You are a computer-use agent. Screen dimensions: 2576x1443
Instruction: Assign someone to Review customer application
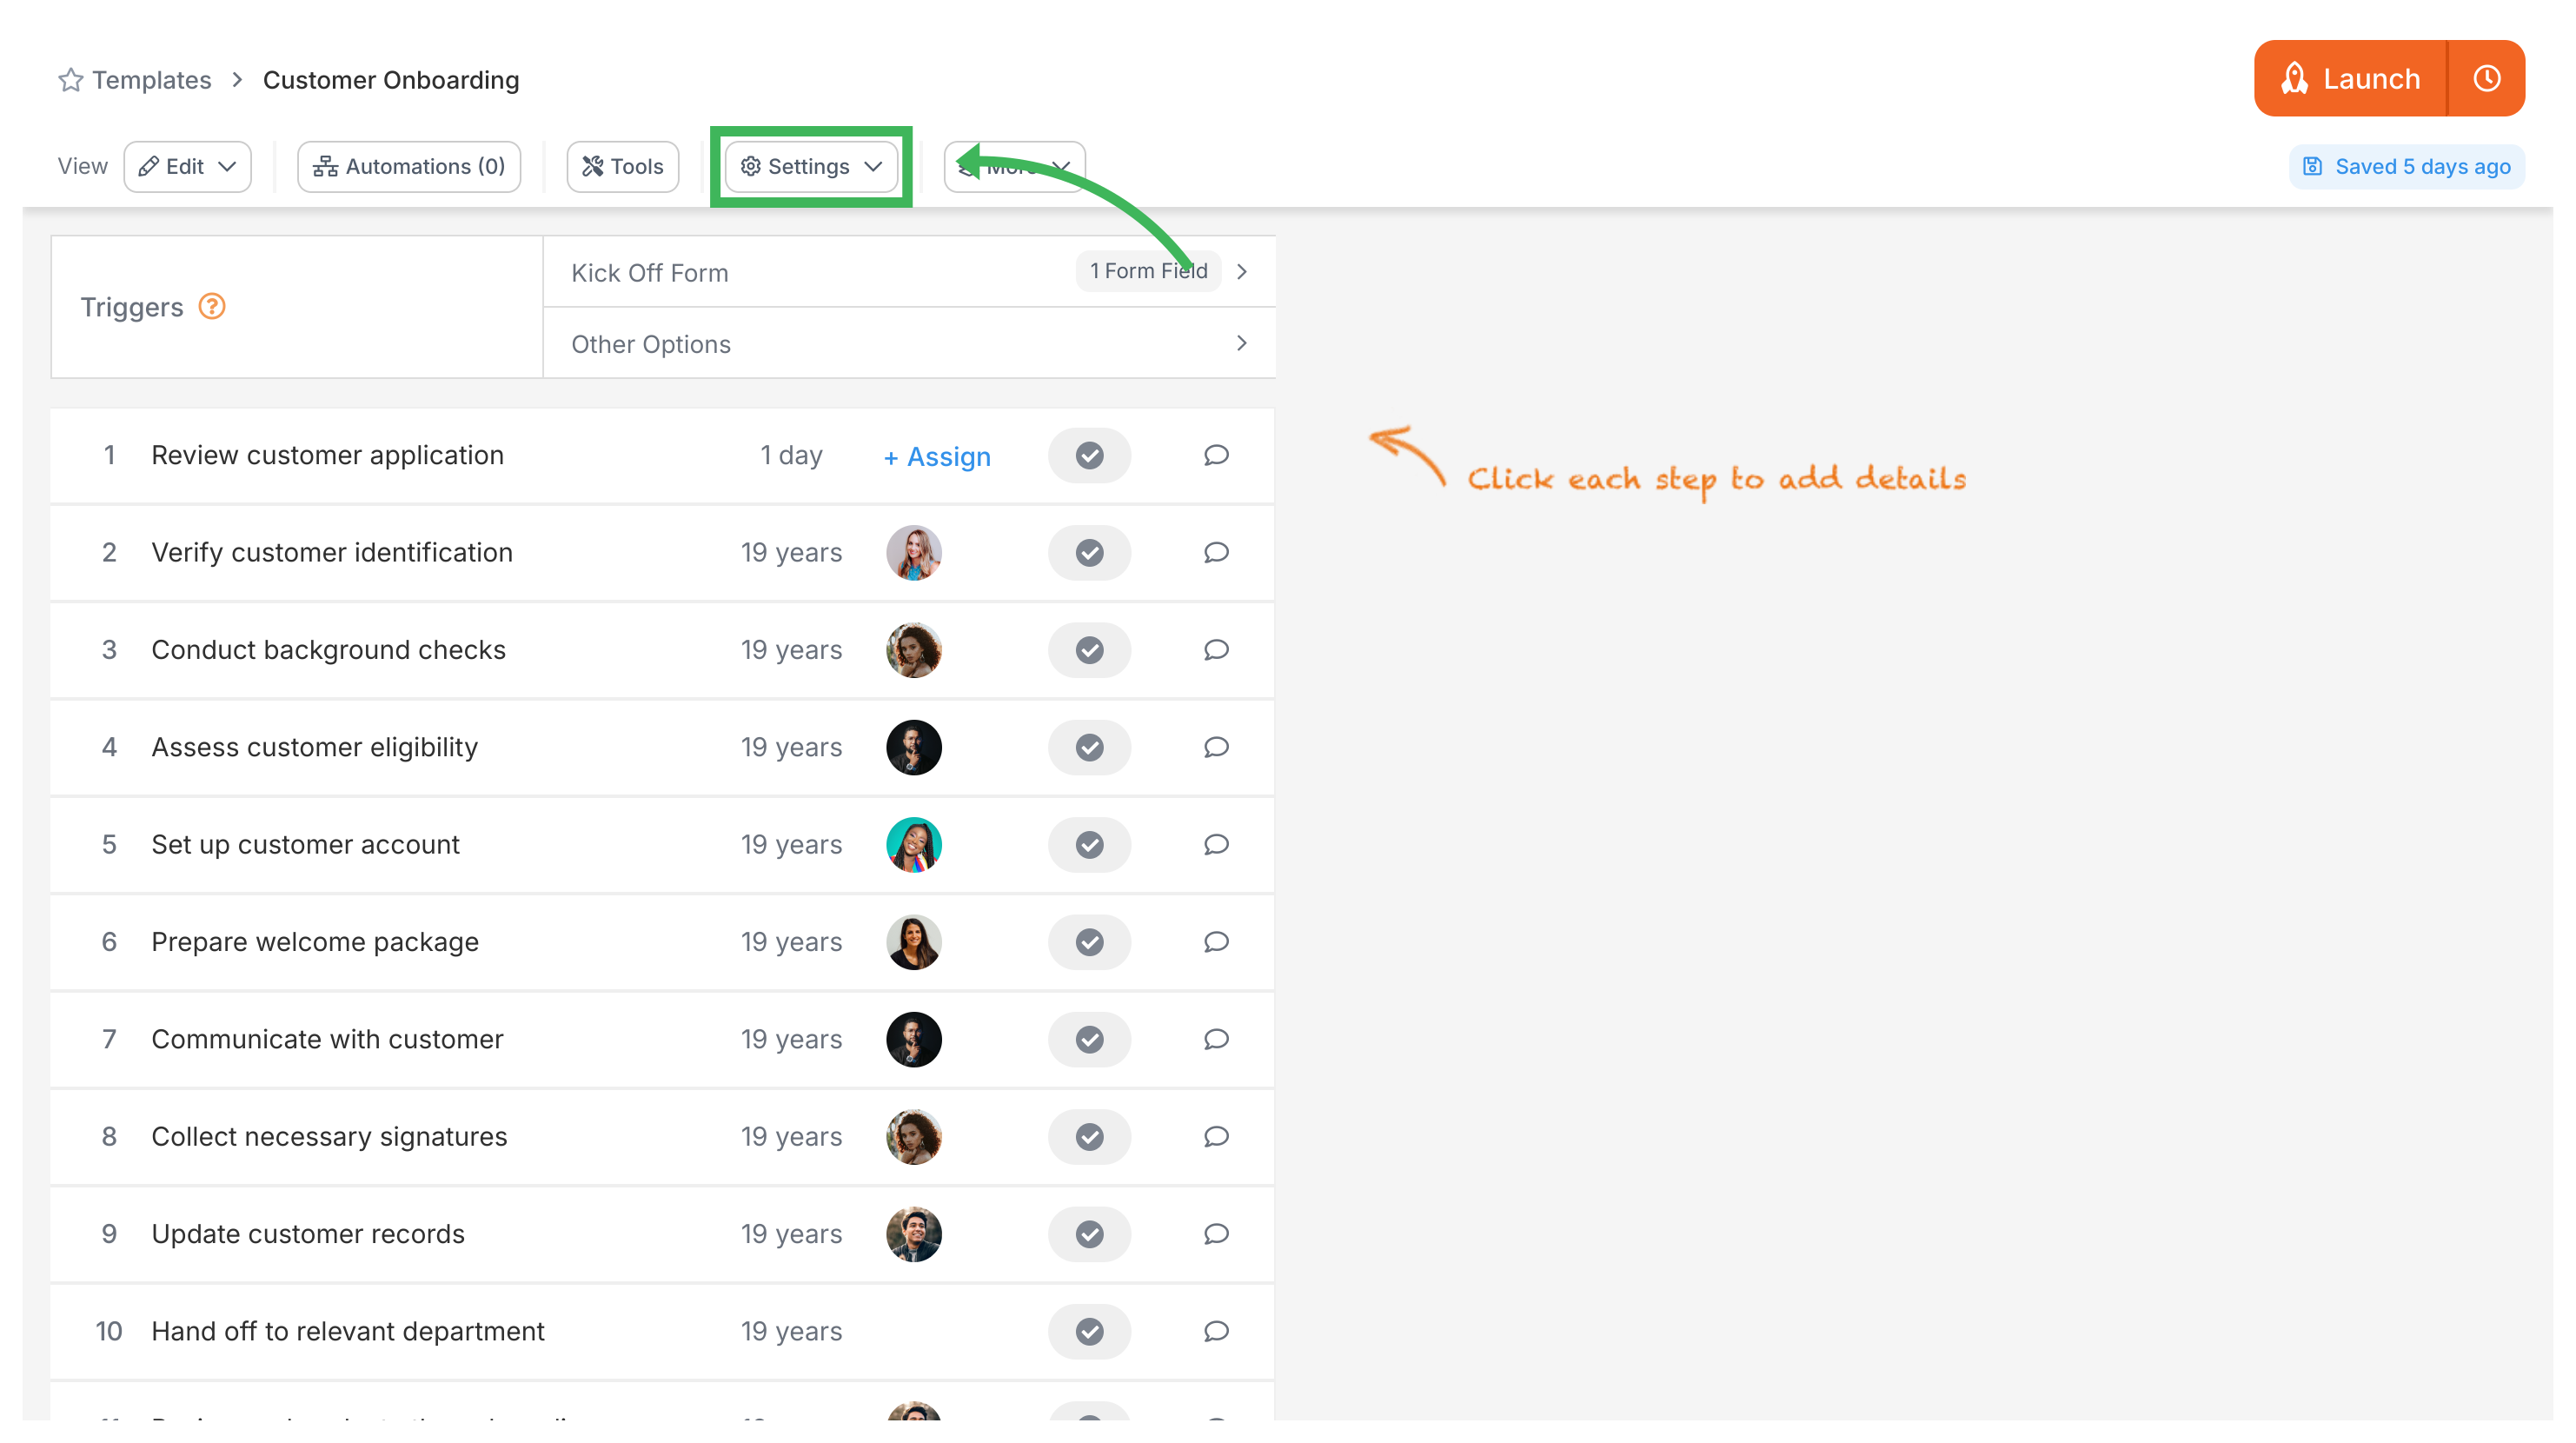(936, 456)
